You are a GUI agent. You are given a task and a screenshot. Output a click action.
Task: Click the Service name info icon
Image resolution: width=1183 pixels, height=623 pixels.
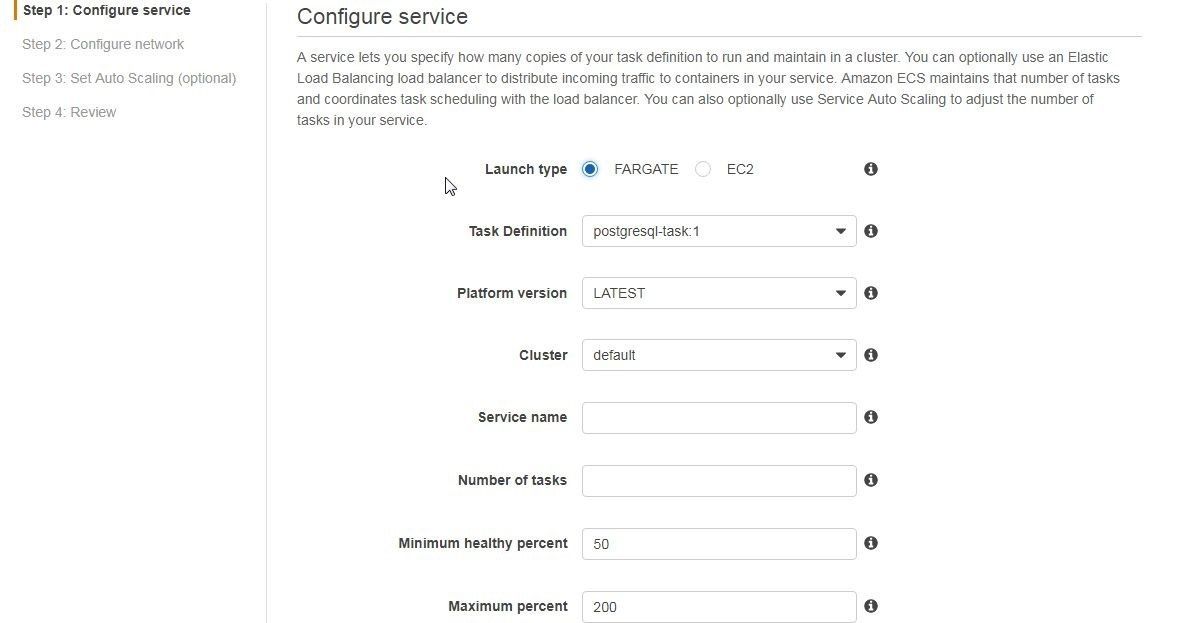pyautogui.click(x=871, y=417)
